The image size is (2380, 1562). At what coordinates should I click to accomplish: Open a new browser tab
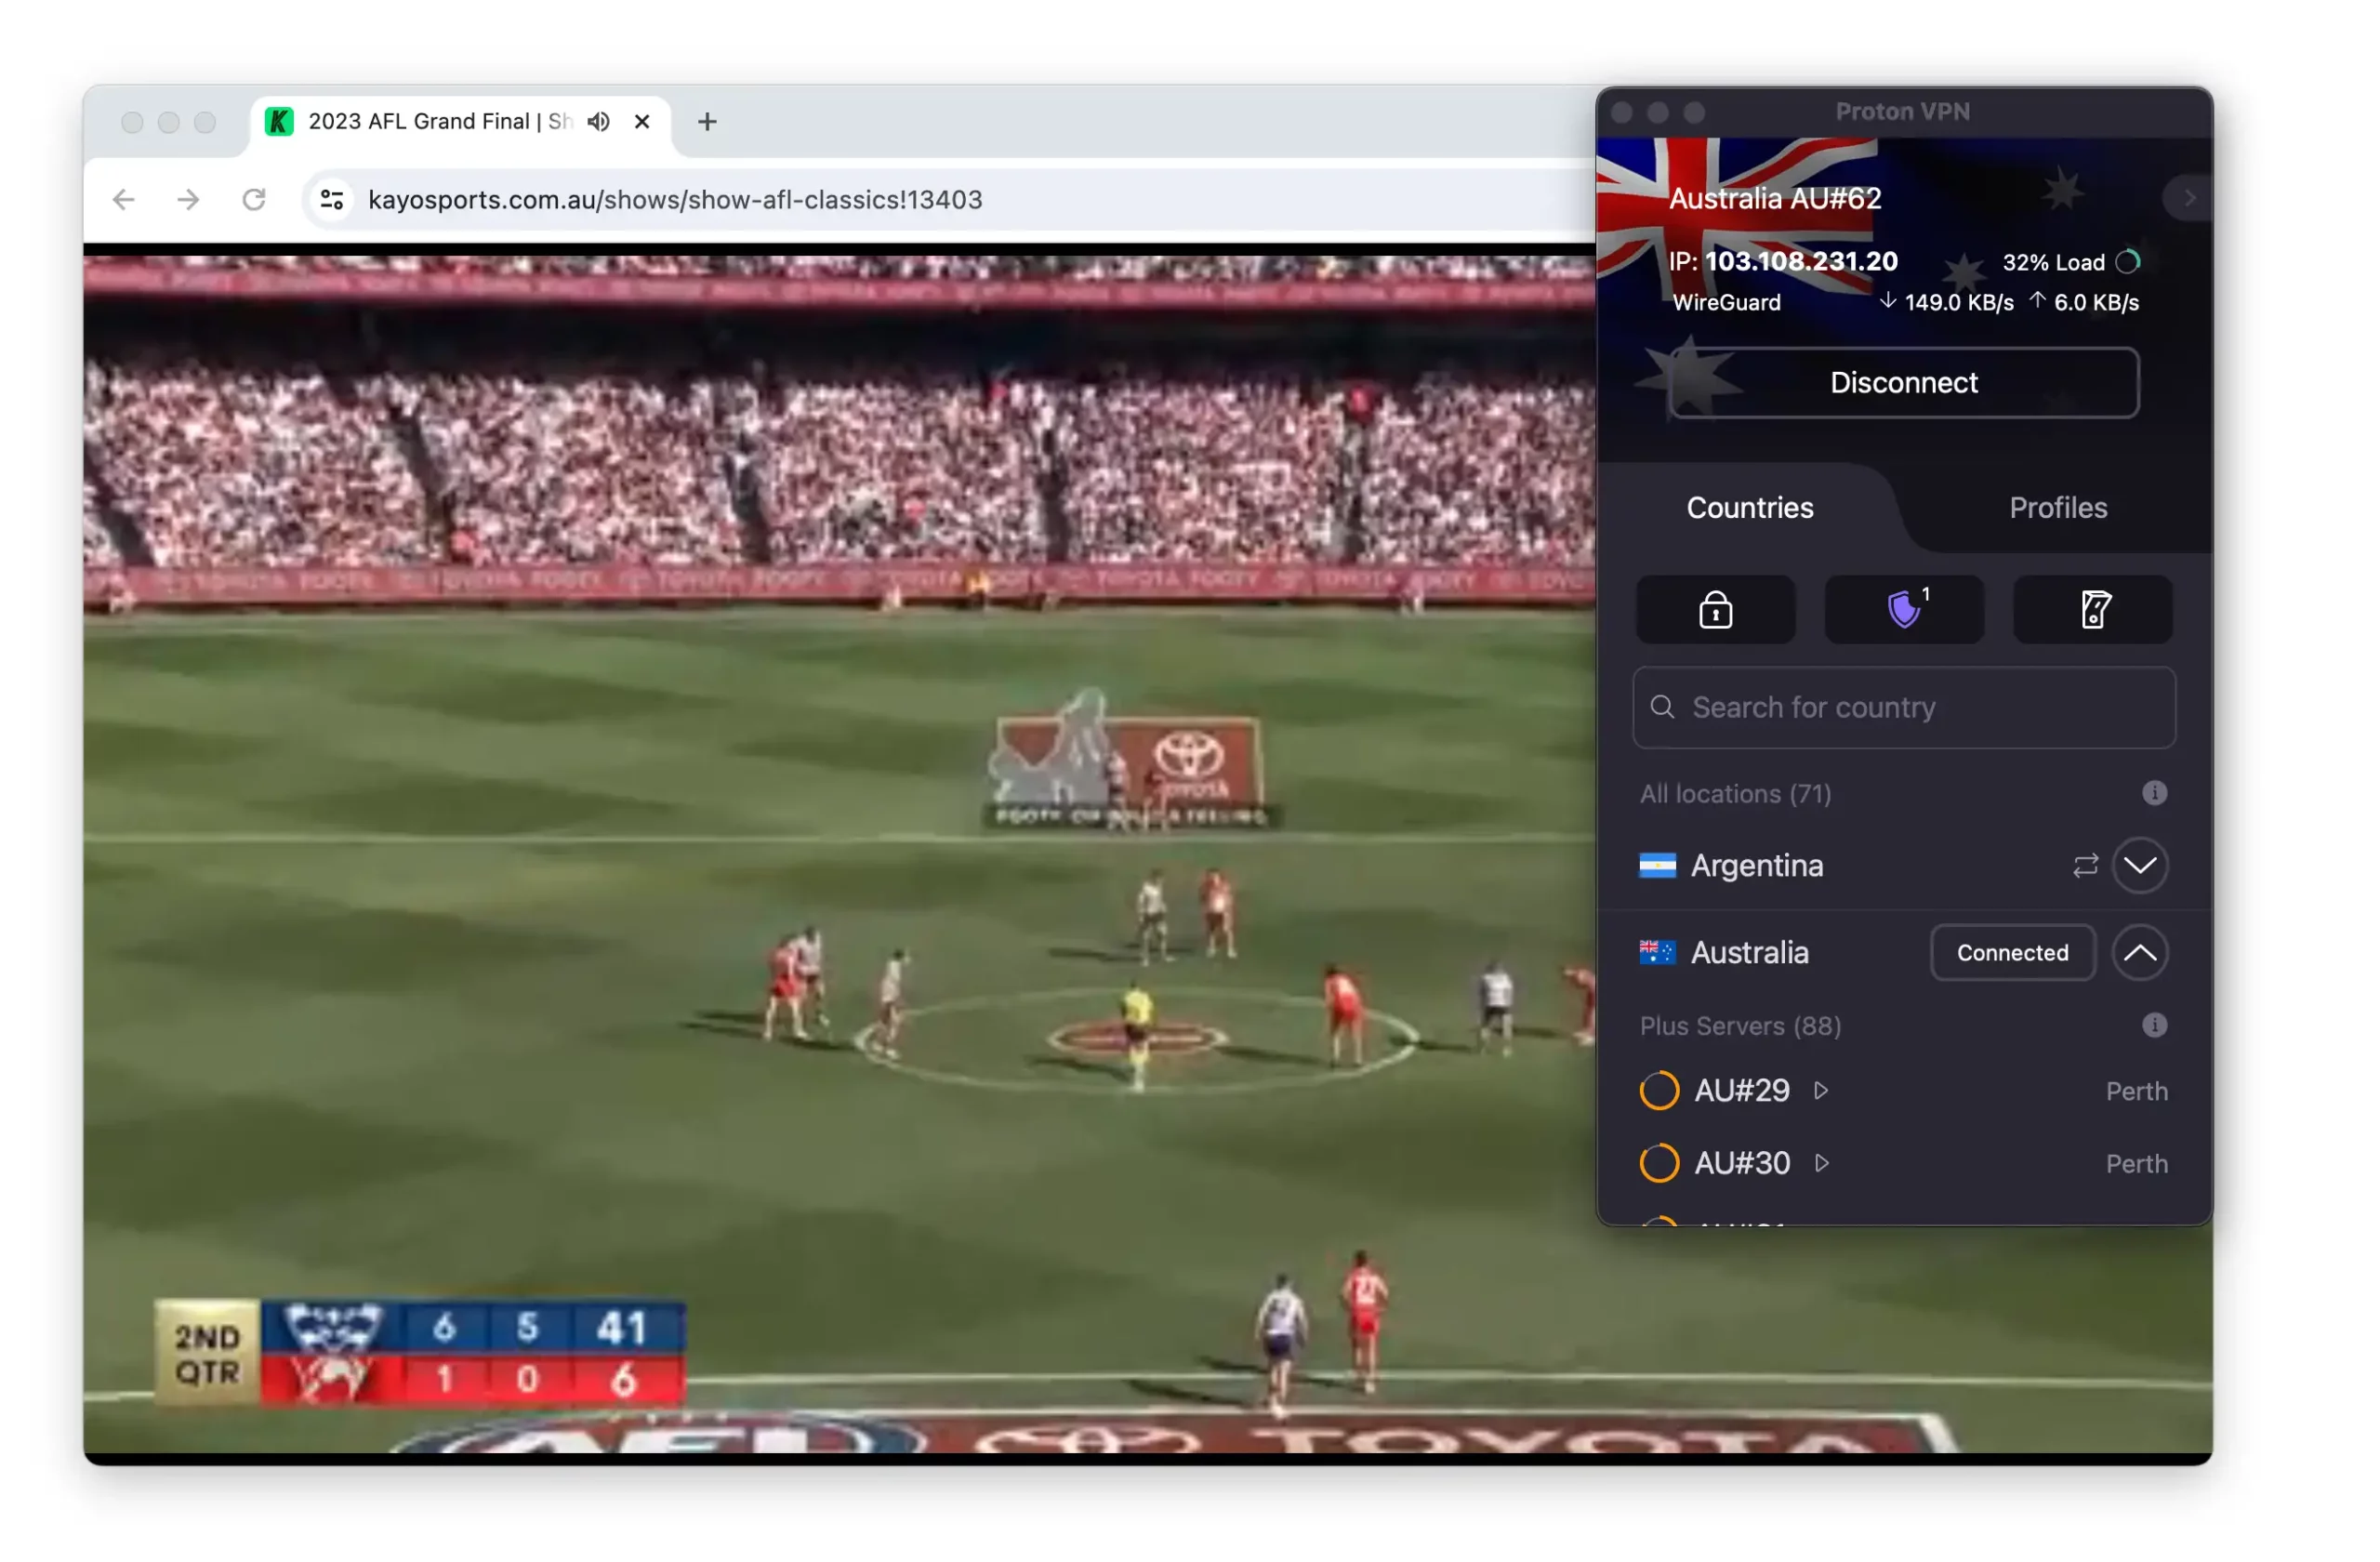(707, 121)
